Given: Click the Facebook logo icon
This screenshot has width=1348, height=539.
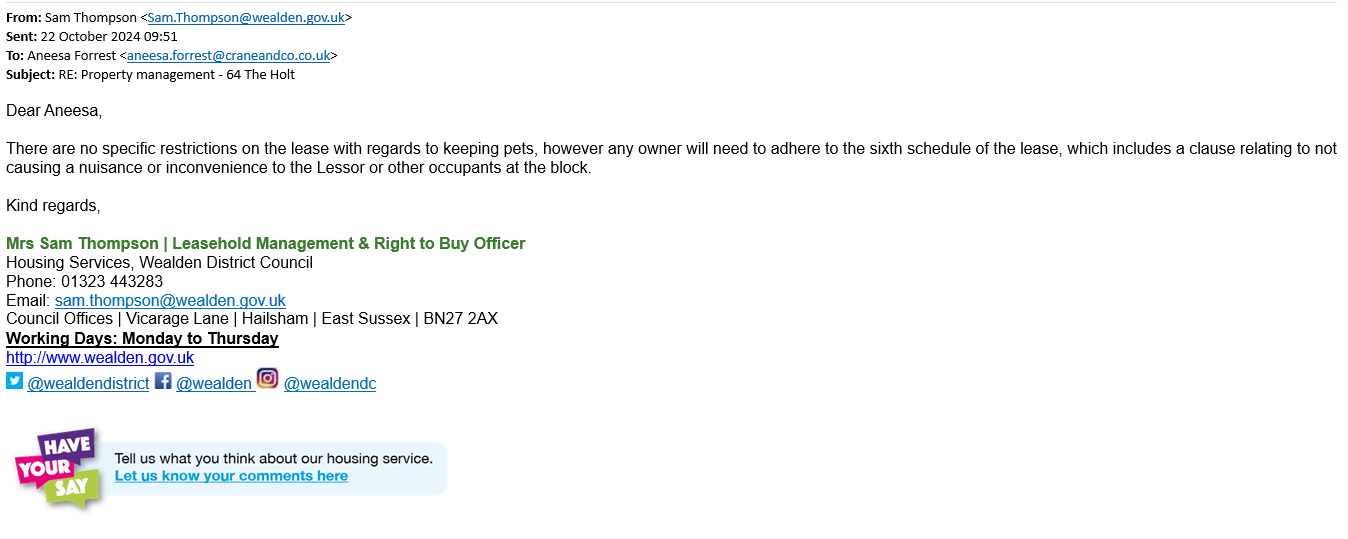Looking at the screenshot, I should (x=163, y=380).
